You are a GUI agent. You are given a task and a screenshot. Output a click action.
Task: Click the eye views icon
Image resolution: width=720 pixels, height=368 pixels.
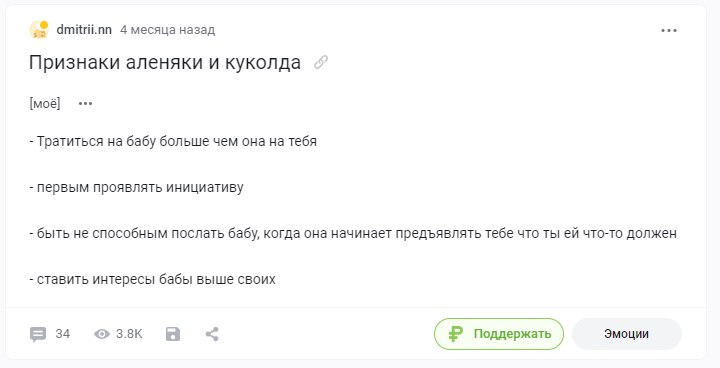[102, 334]
